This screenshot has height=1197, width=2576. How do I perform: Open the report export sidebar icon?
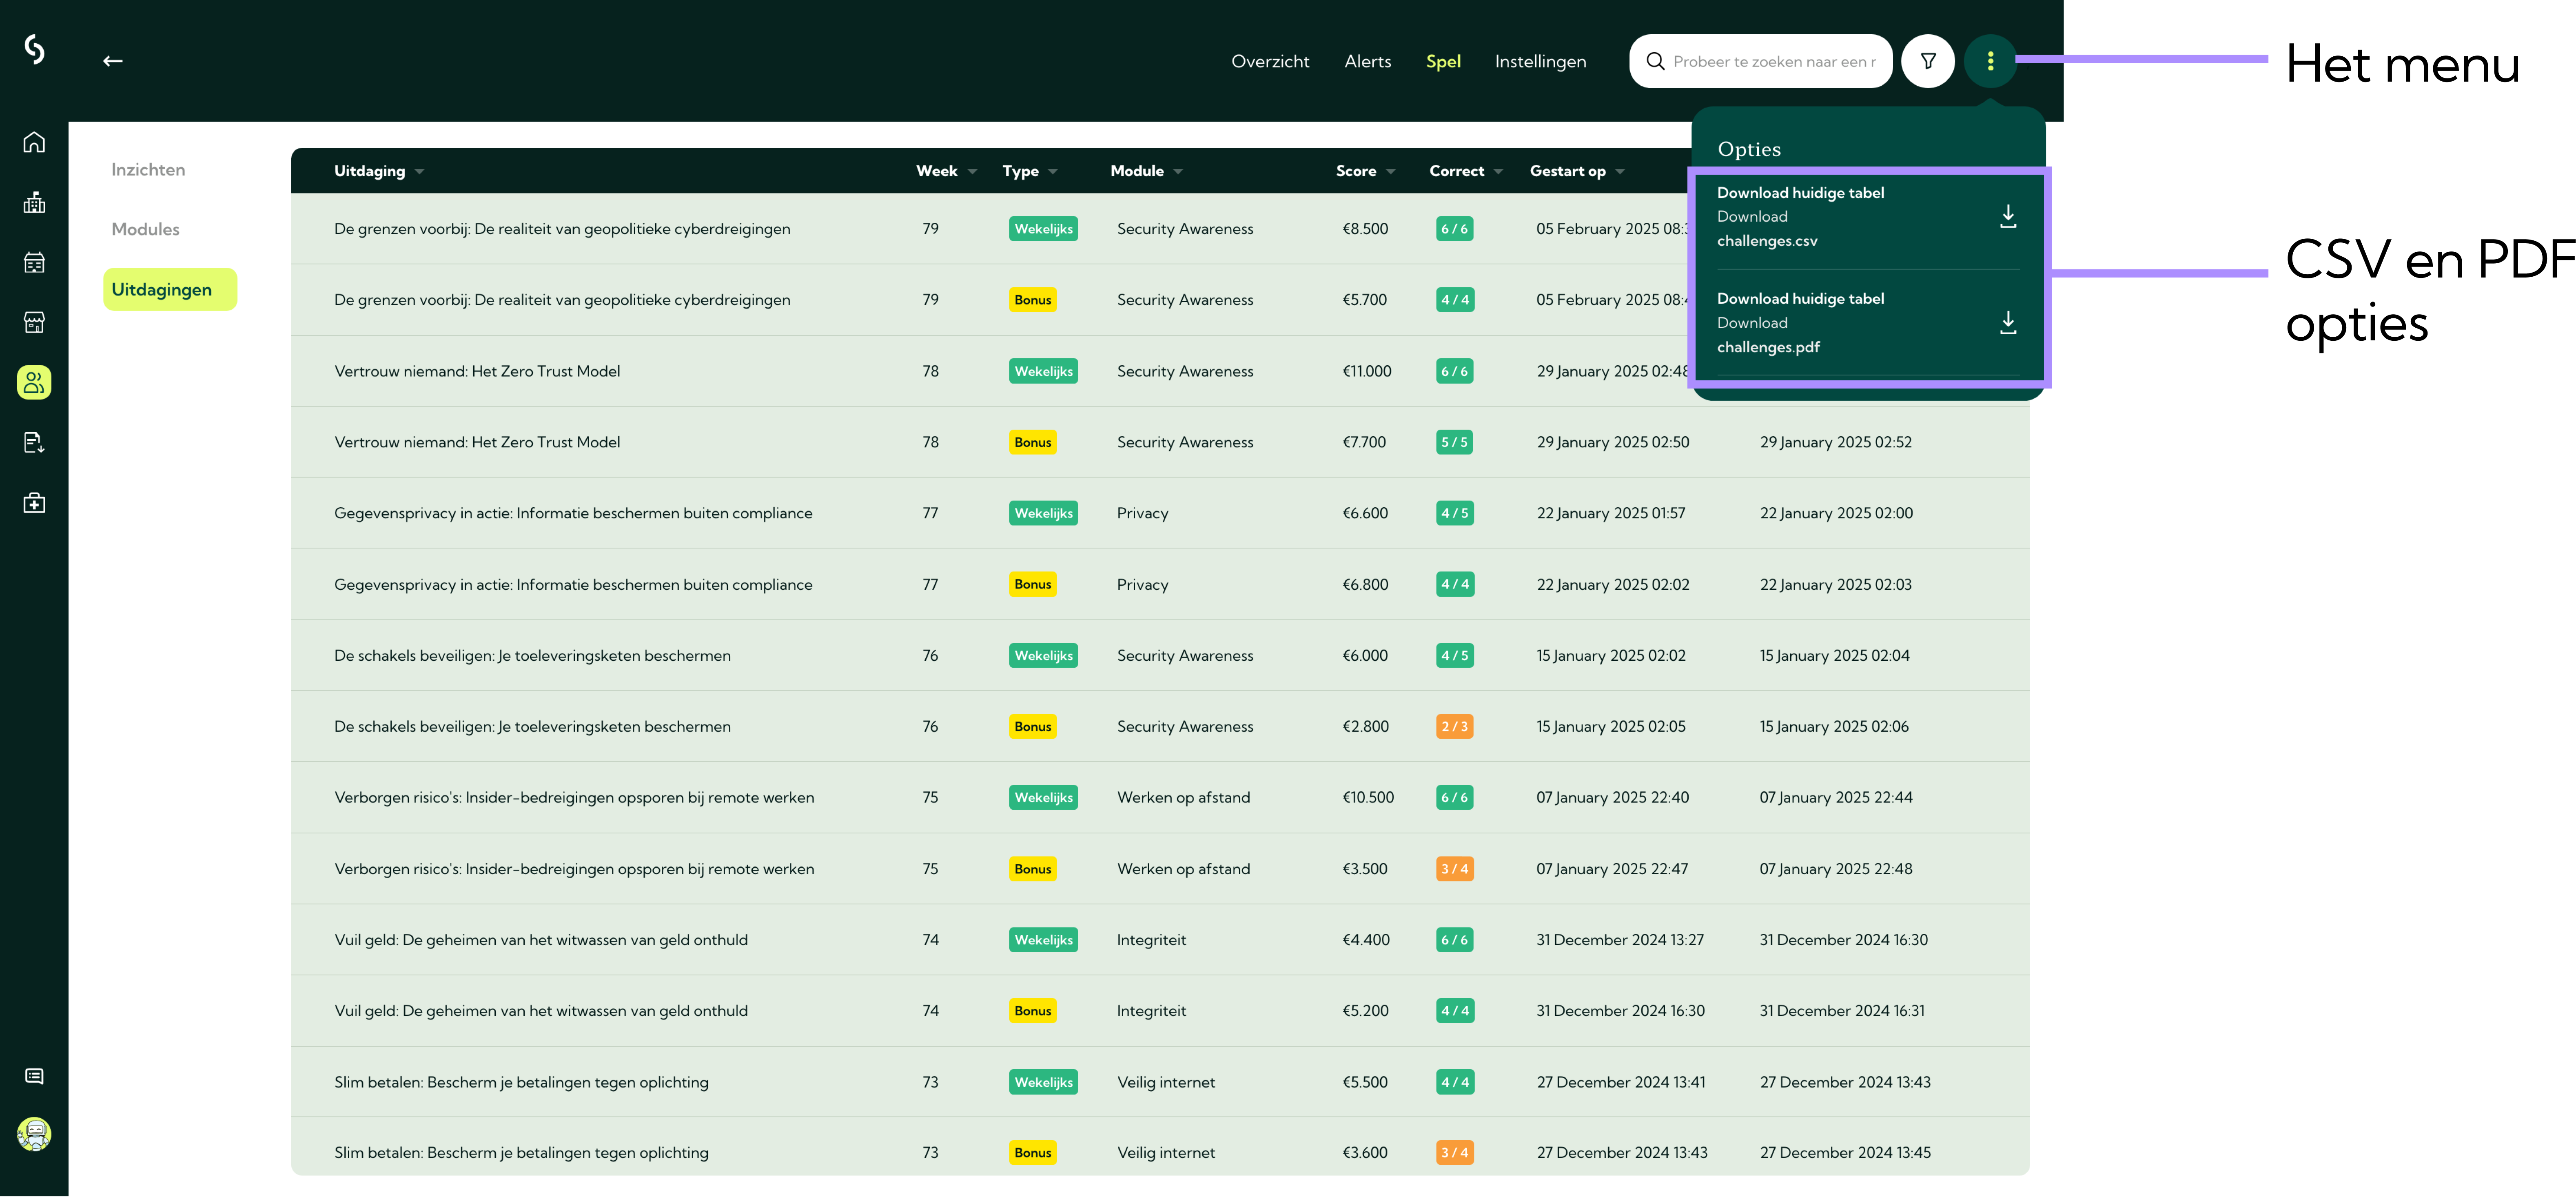pyautogui.click(x=34, y=442)
